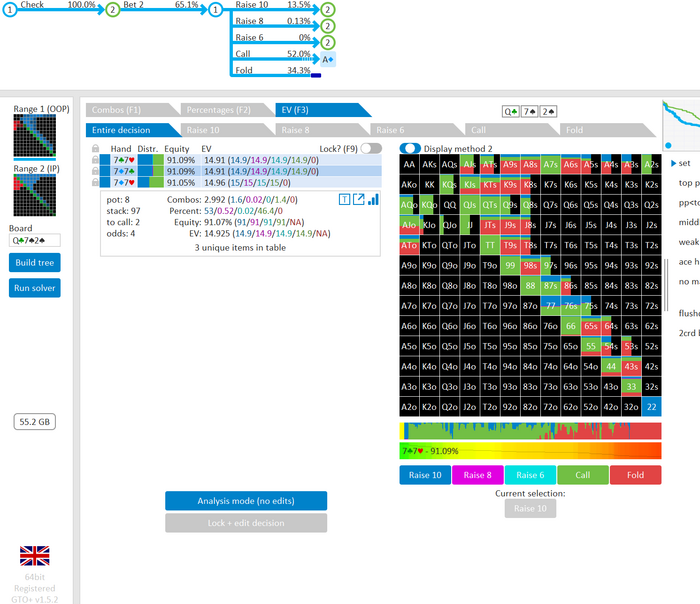Select the blue 22 cell in the matrix
Screen dimensions: 700x604
651,407
